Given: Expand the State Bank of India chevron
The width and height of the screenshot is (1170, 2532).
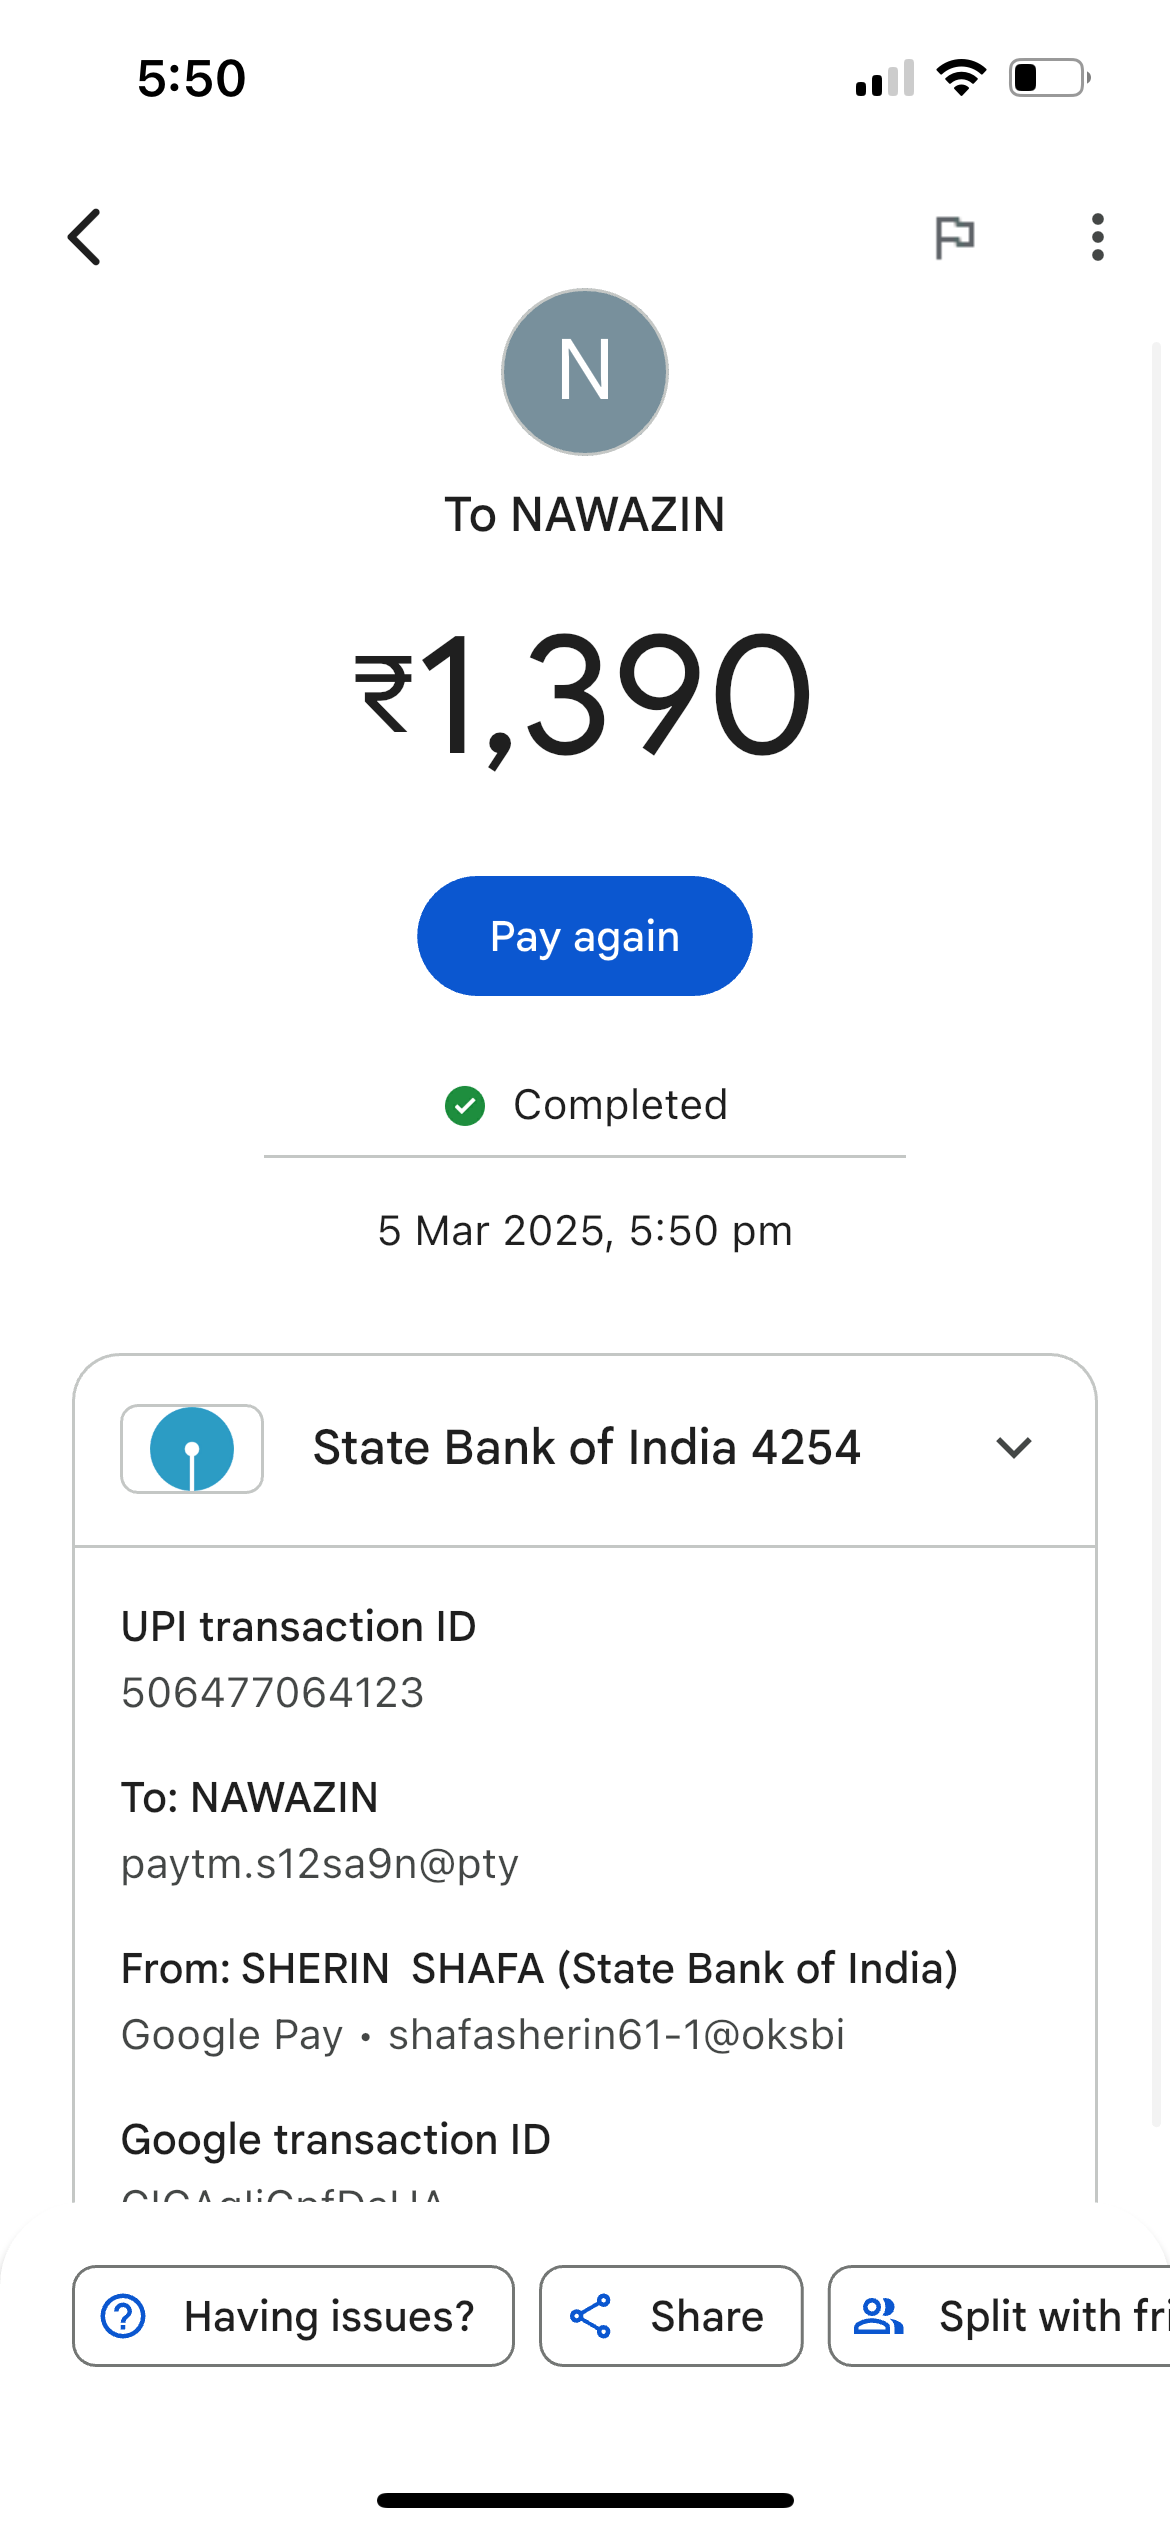Looking at the screenshot, I should click(x=1014, y=1448).
